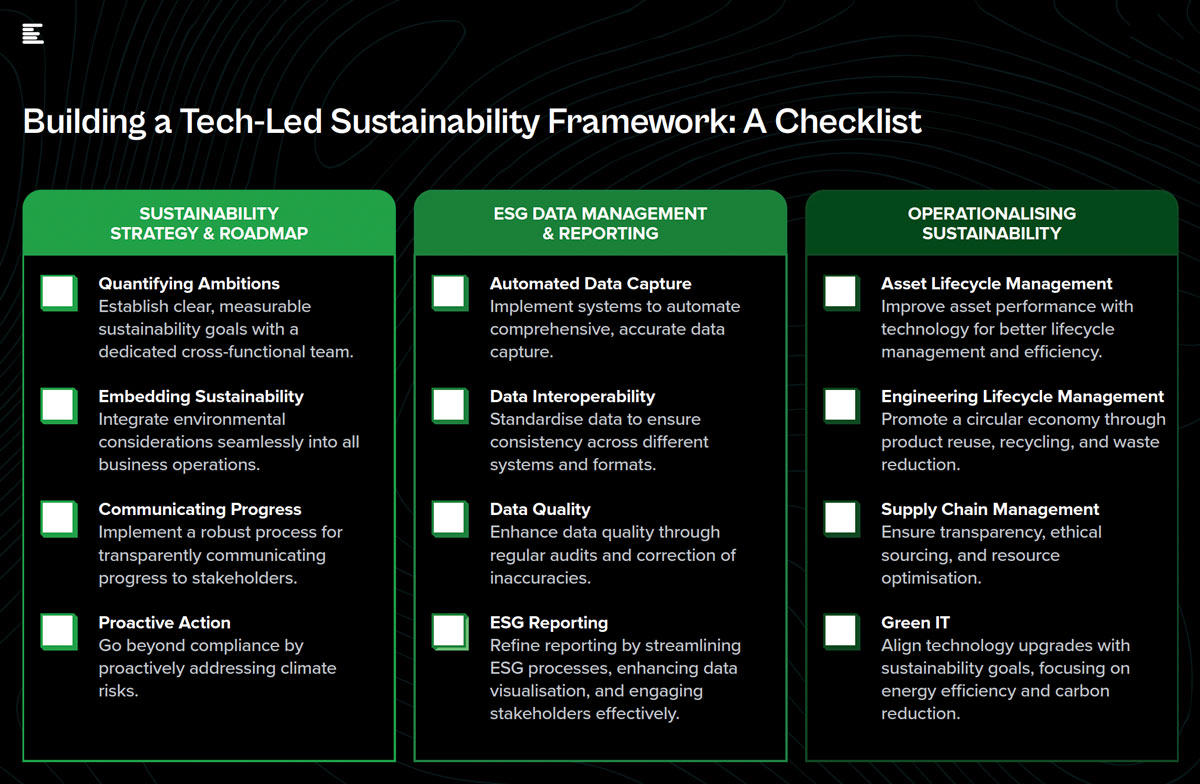Check the Proactive Action box
This screenshot has width=1200, height=784.
59,632
